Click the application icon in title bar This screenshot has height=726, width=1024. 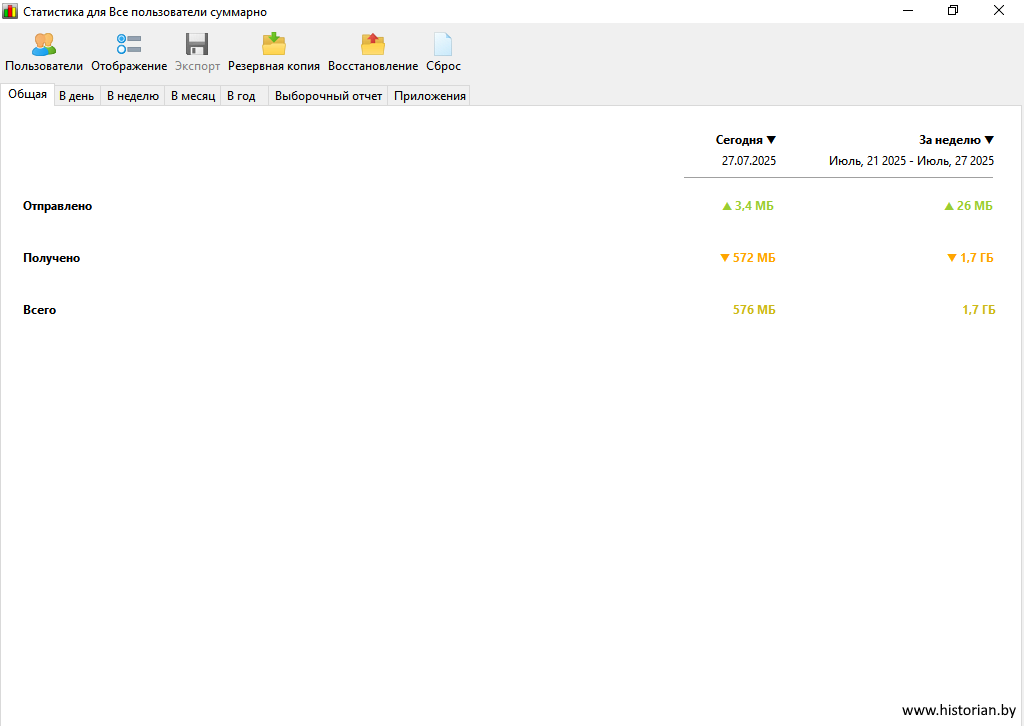tap(10, 11)
